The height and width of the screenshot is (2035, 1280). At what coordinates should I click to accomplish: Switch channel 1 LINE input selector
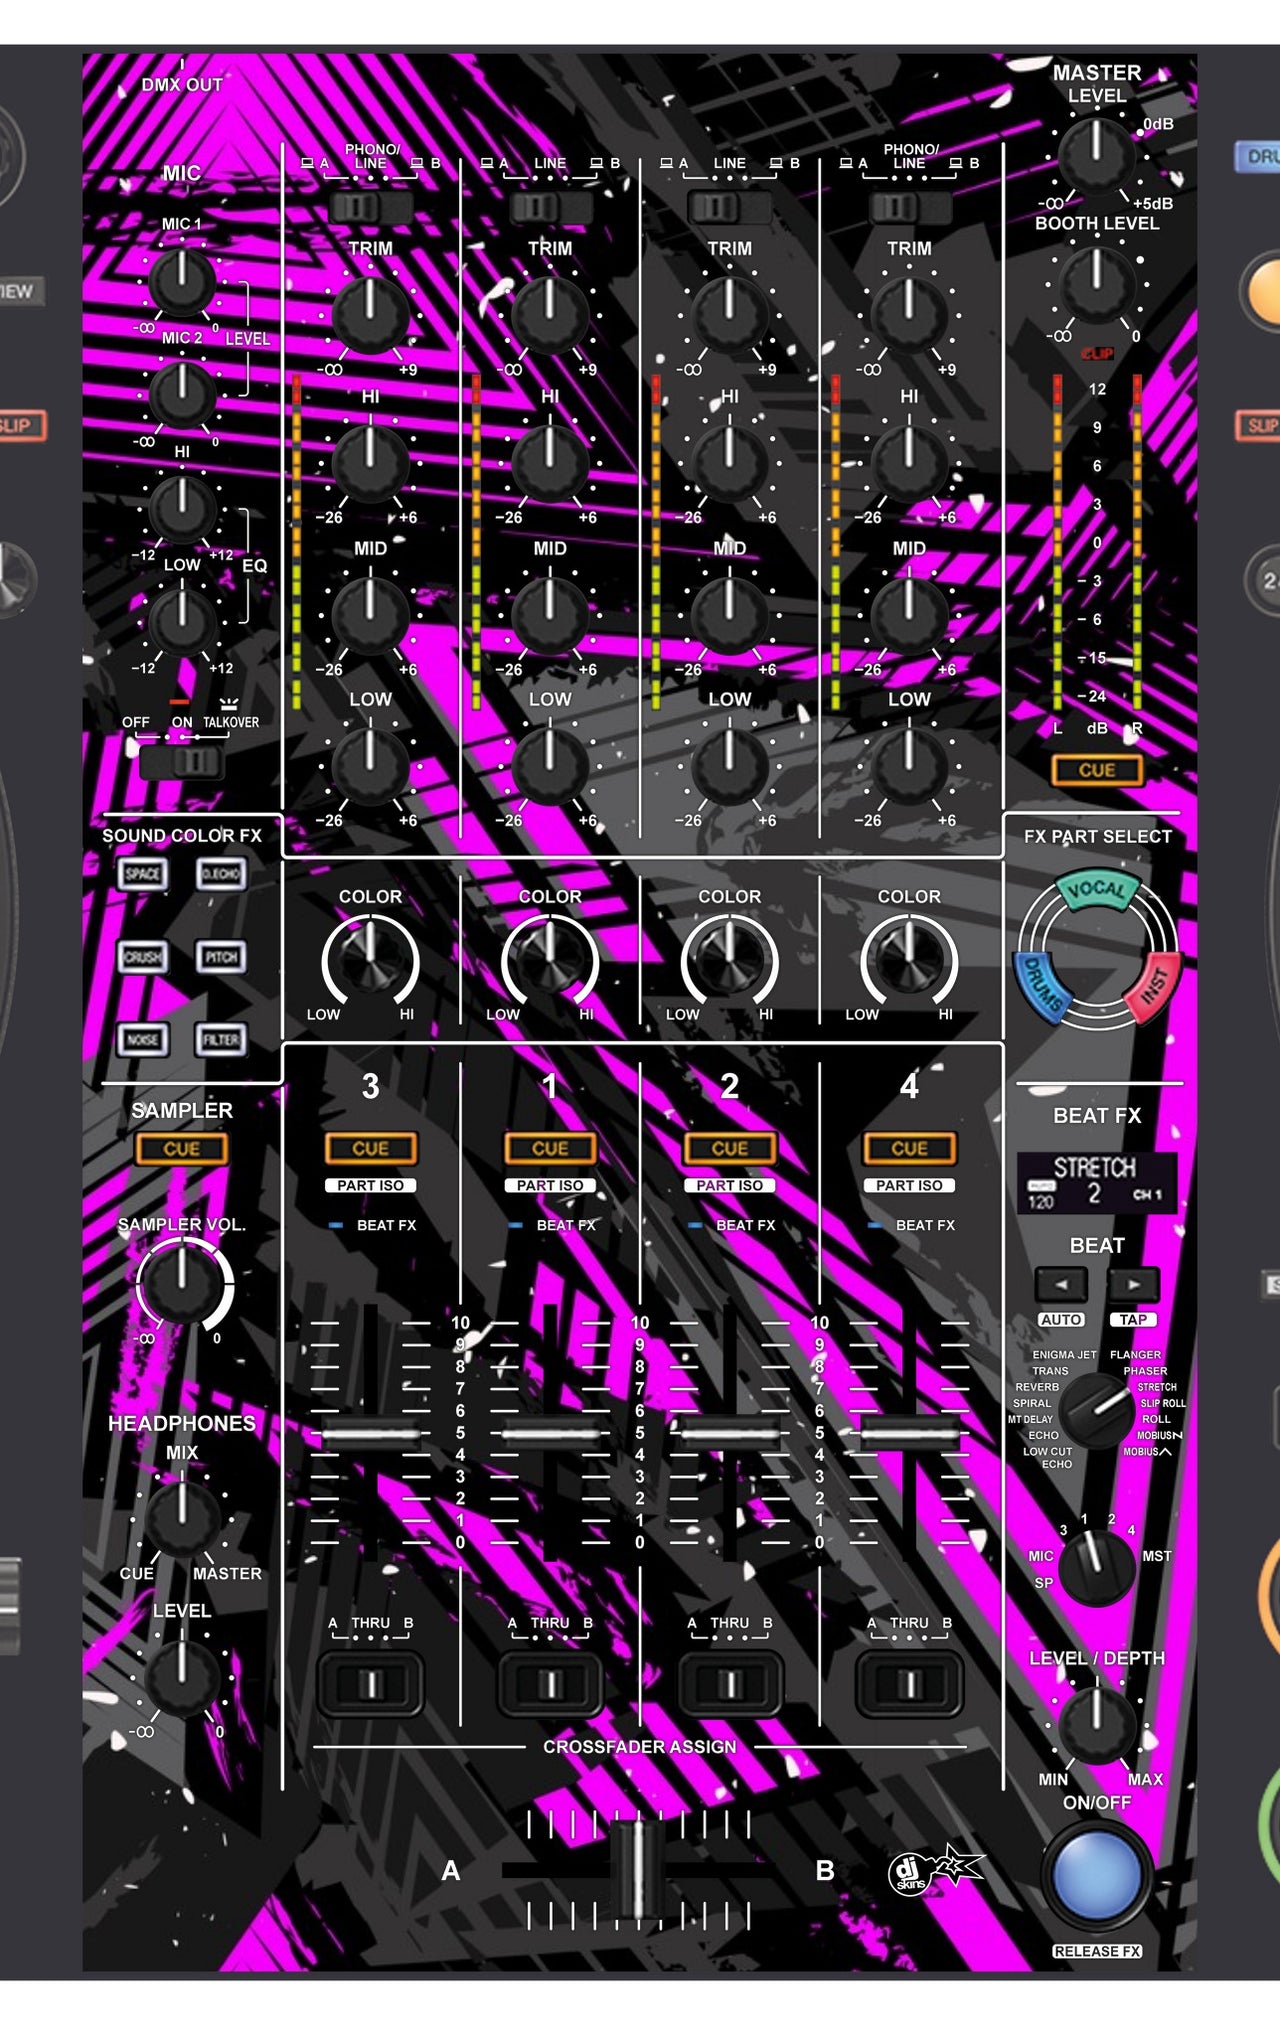coord(550,208)
